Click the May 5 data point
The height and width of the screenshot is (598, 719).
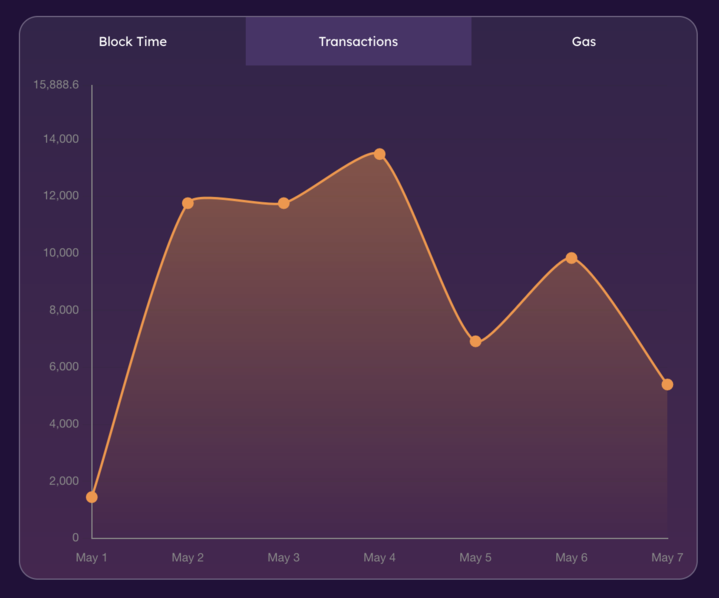tap(476, 341)
